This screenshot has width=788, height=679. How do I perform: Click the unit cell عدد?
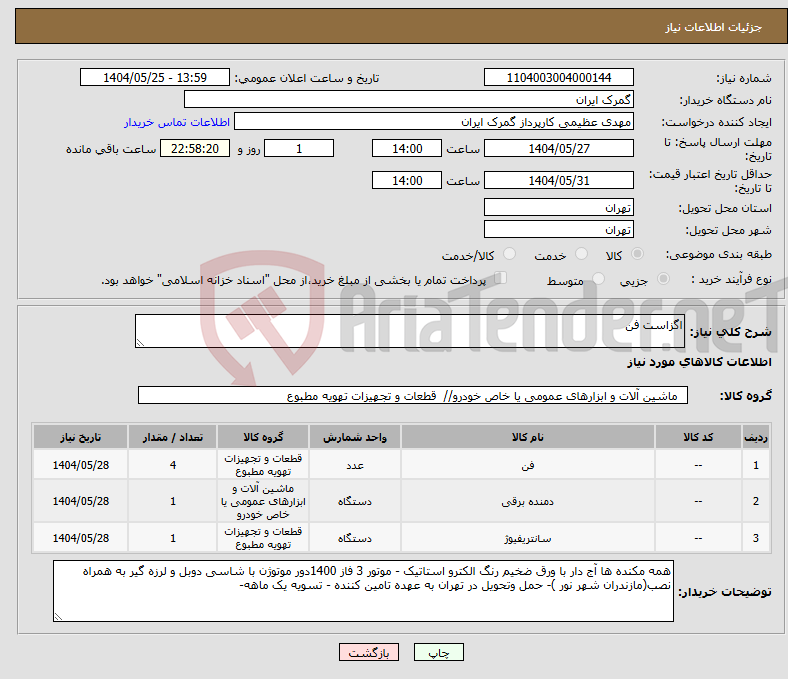[x=355, y=465]
